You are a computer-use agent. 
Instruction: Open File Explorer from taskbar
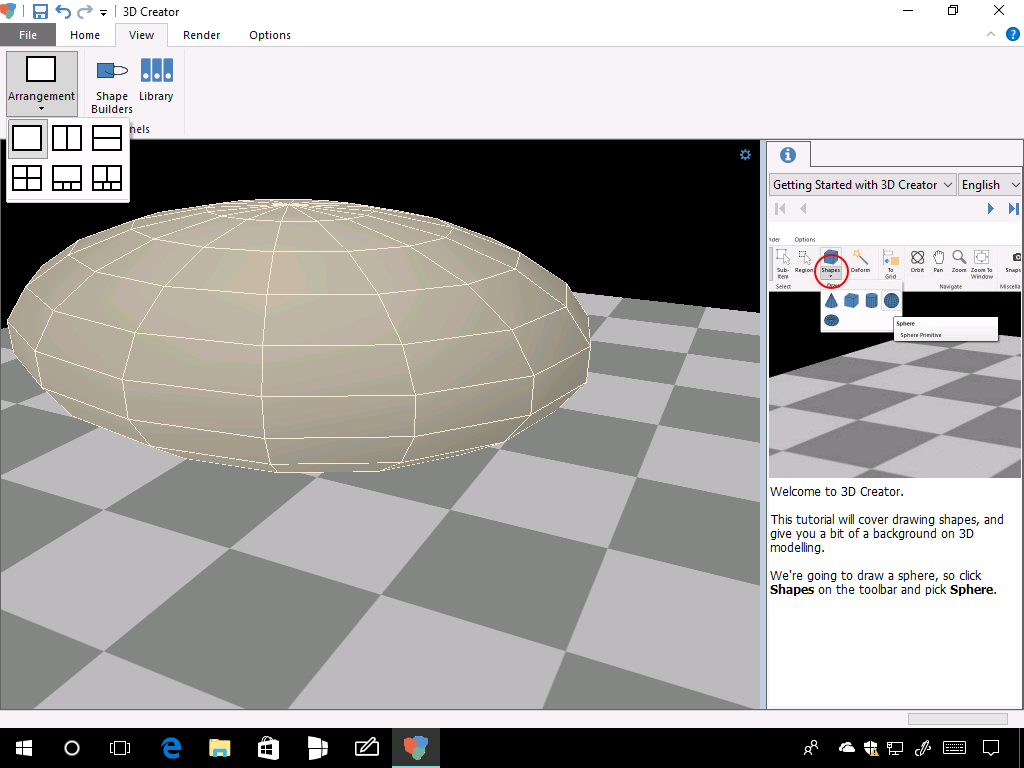[x=220, y=748]
